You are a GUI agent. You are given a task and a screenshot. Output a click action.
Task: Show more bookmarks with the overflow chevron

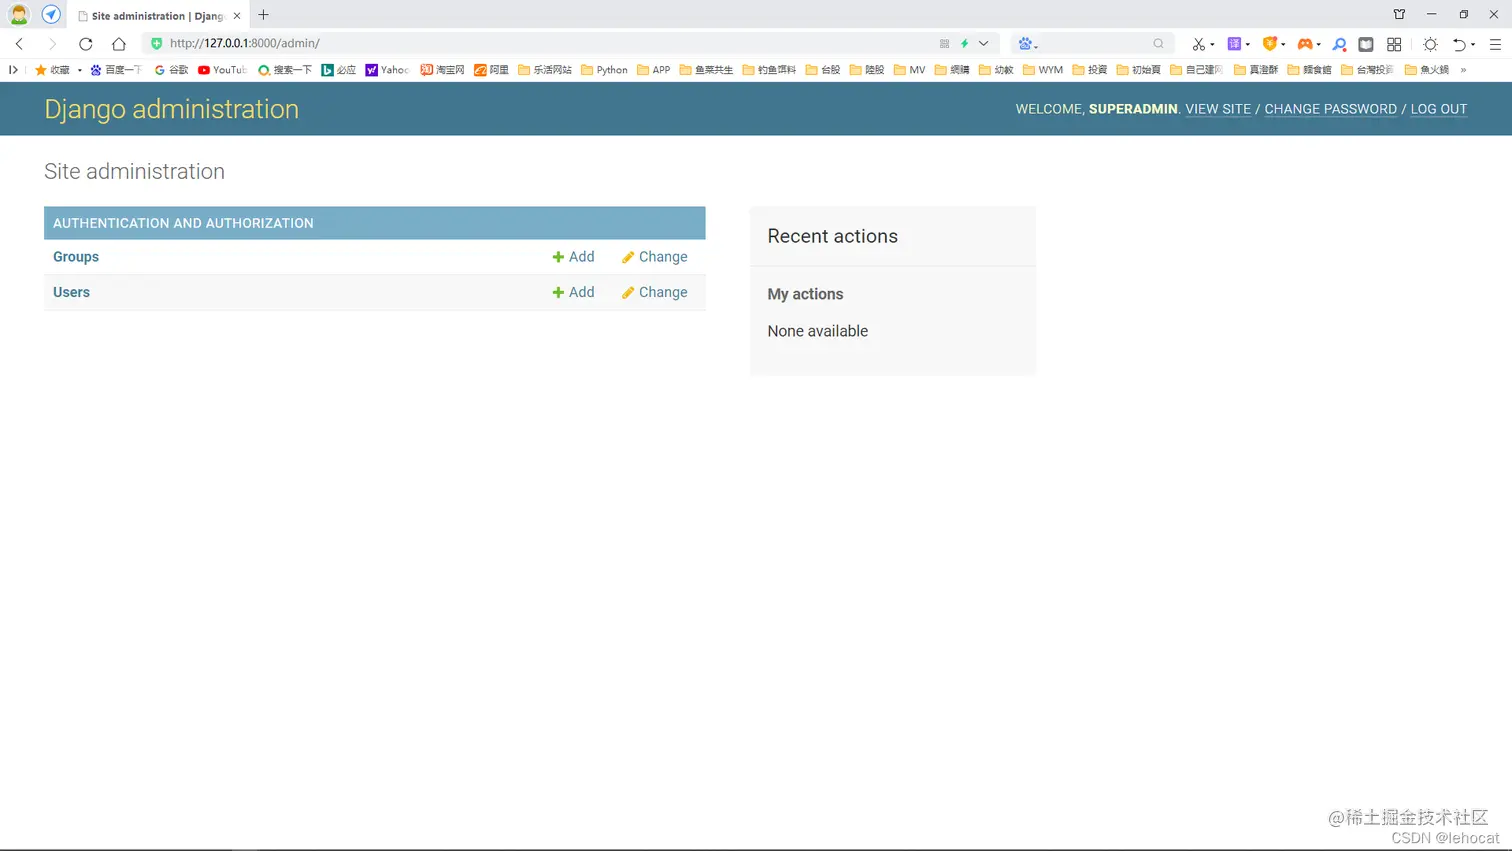(1463, 70)
